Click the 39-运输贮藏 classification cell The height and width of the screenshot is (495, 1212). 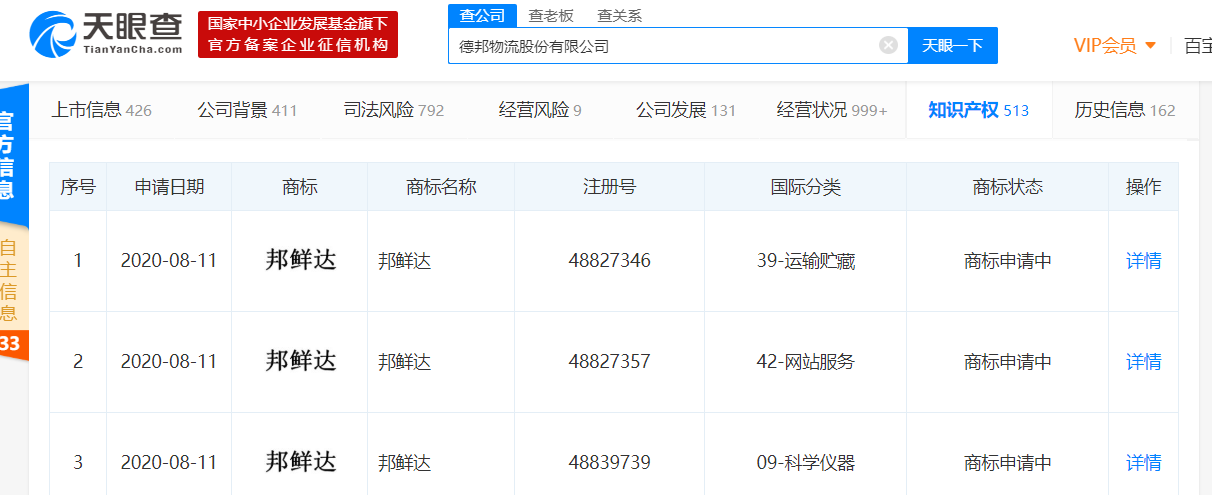tap(806, 261)
